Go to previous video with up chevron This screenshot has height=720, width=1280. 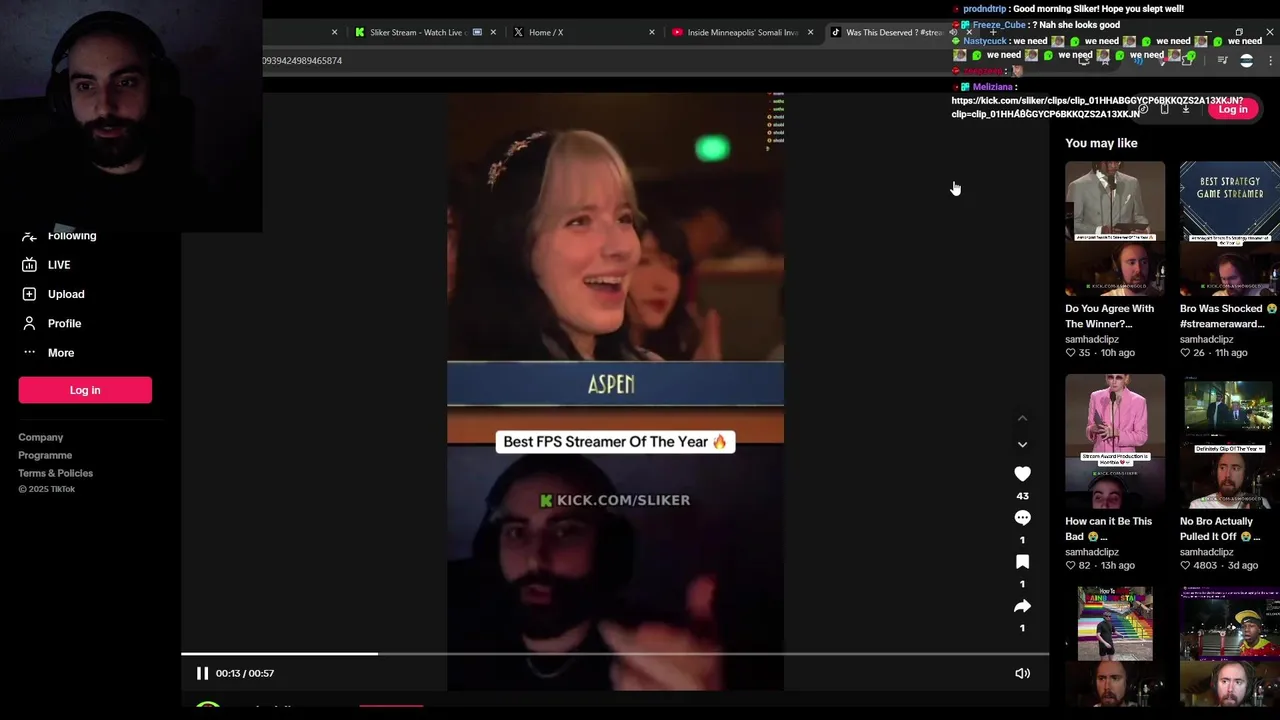1022,418
